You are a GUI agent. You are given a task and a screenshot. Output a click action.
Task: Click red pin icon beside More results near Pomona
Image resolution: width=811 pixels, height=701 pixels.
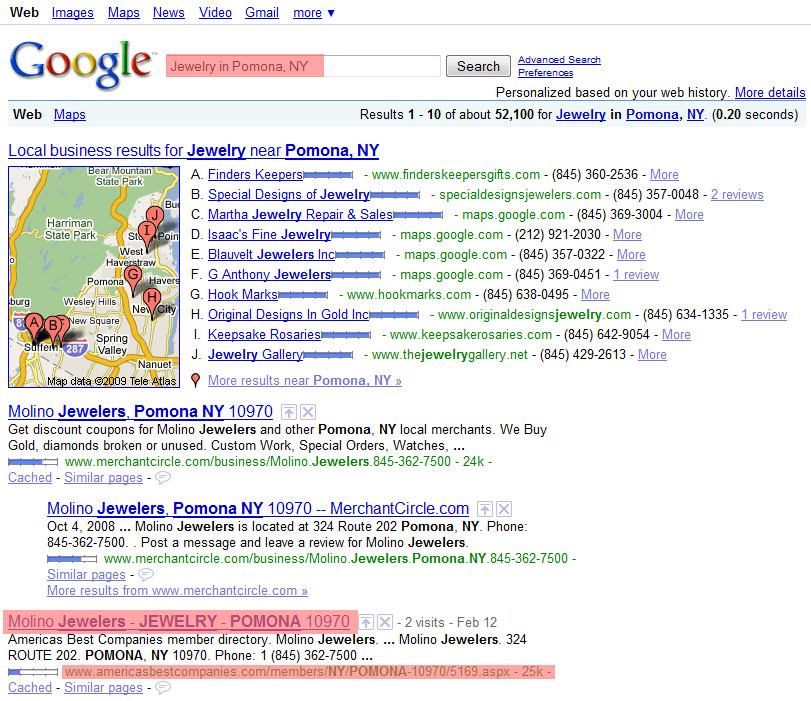point(195,380)
